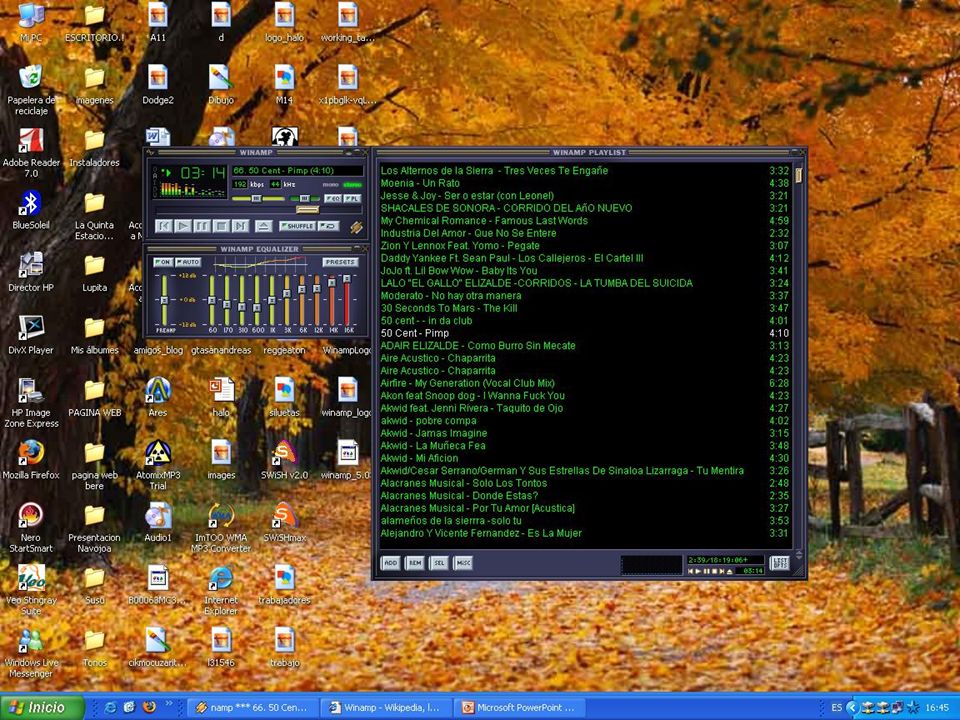Click the PAGINA WEB folder icon
The width and height of the screenshot is (960, 720).
[94, 397]
